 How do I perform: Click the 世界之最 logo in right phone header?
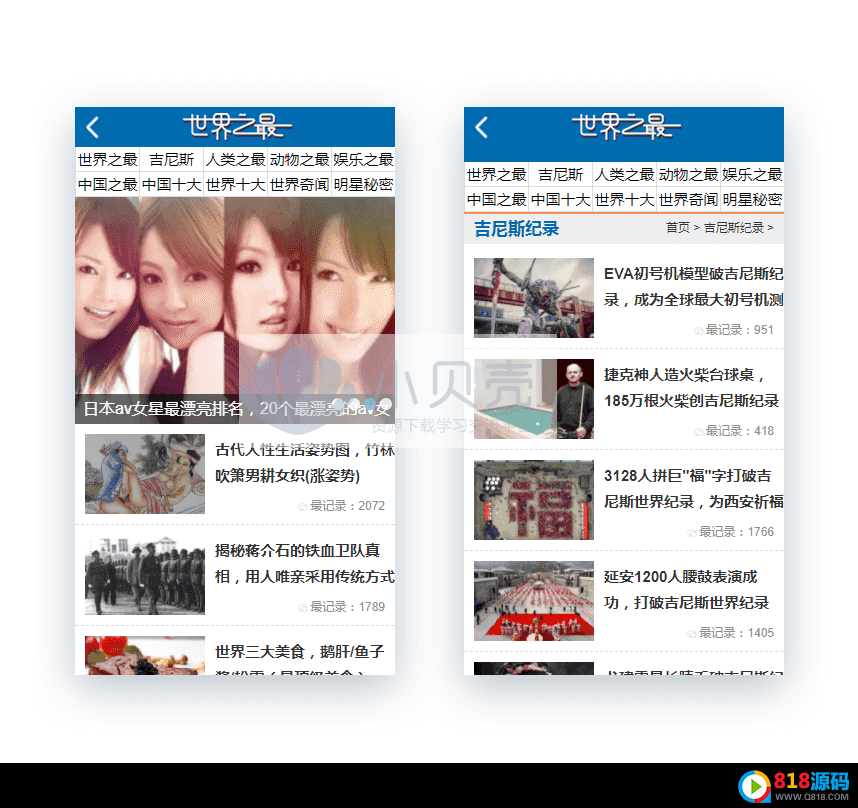coord(626,126)
